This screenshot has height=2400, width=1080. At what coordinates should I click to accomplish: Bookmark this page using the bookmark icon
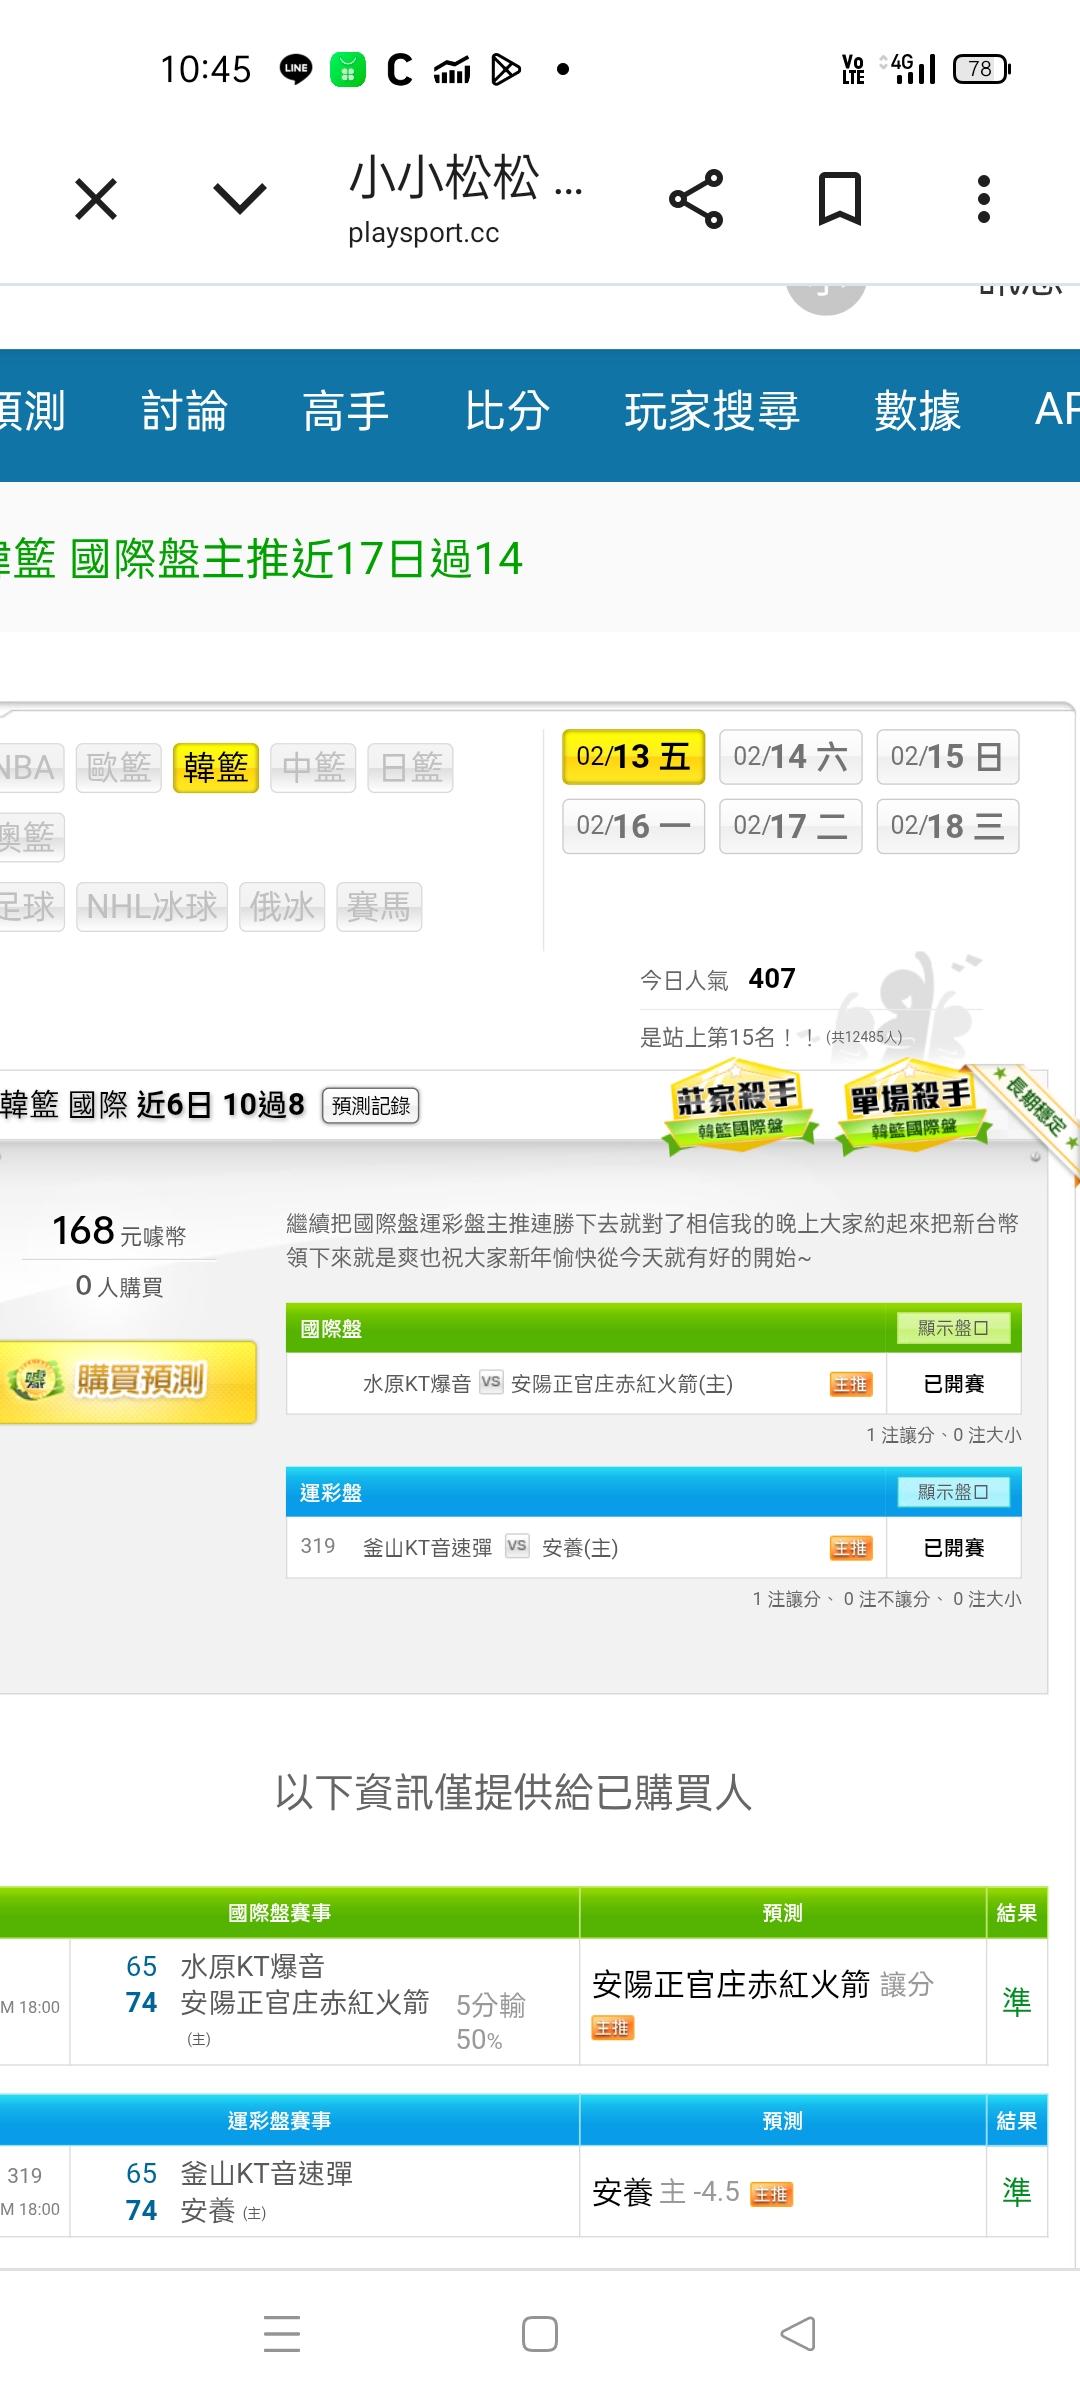coord(839,199)
